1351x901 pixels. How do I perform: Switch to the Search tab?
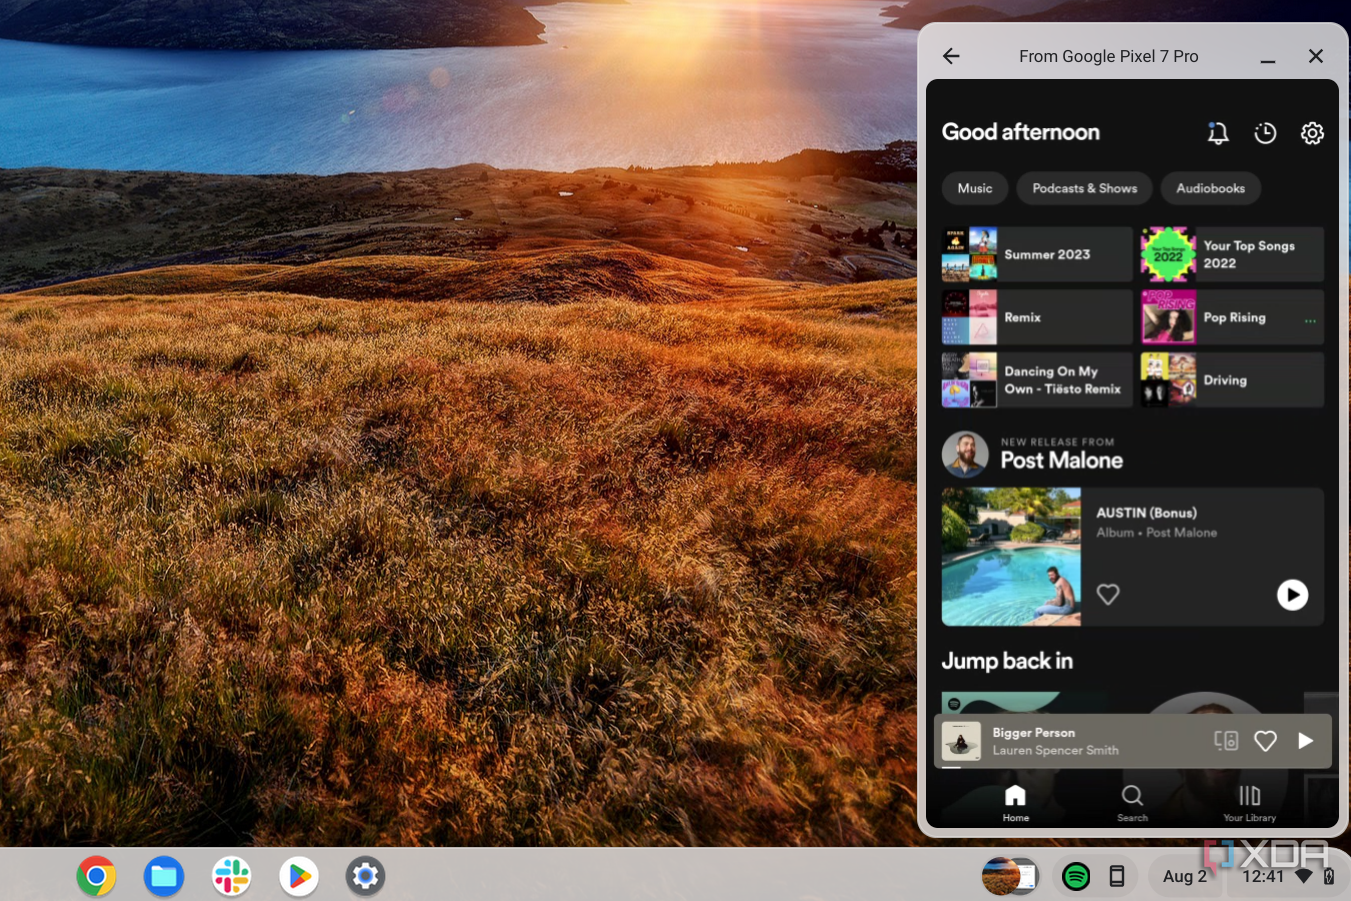[x=1132, y=803]
